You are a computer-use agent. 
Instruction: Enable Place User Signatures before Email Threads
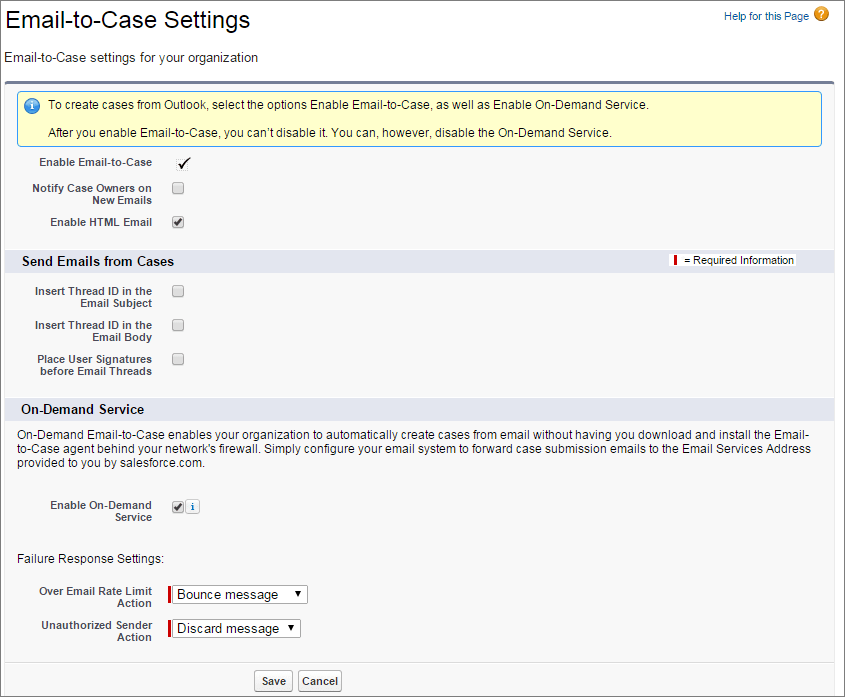point(178,359)
